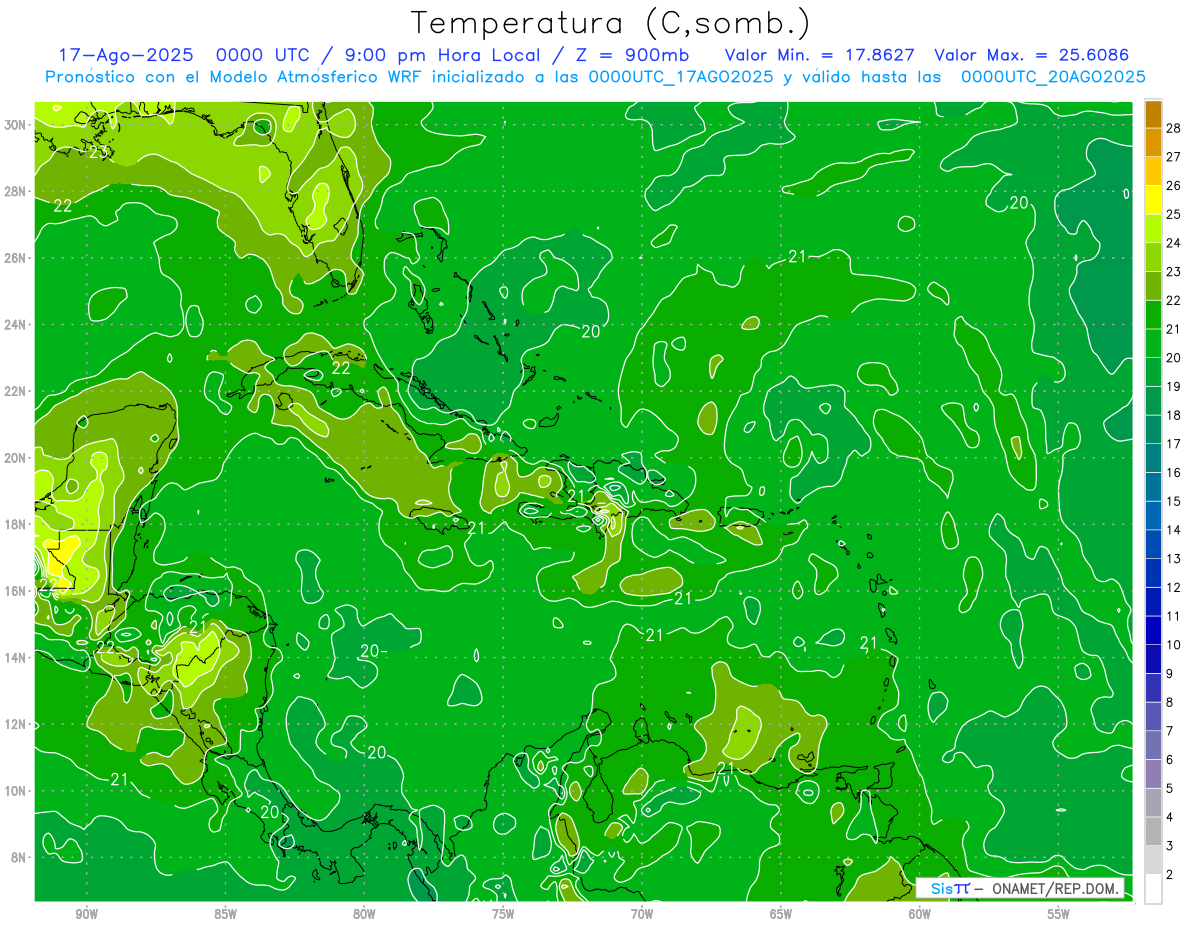Click the 'Valor Max. = 25.6086' text
The image size is (1200, 927).
click(1032, 55)
